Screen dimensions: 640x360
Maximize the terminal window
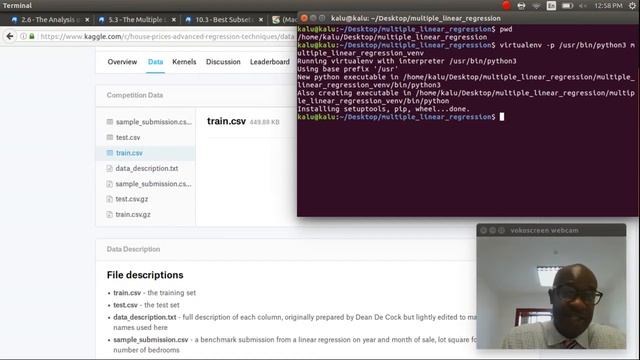pyautogui.click(x=322, y=18)
